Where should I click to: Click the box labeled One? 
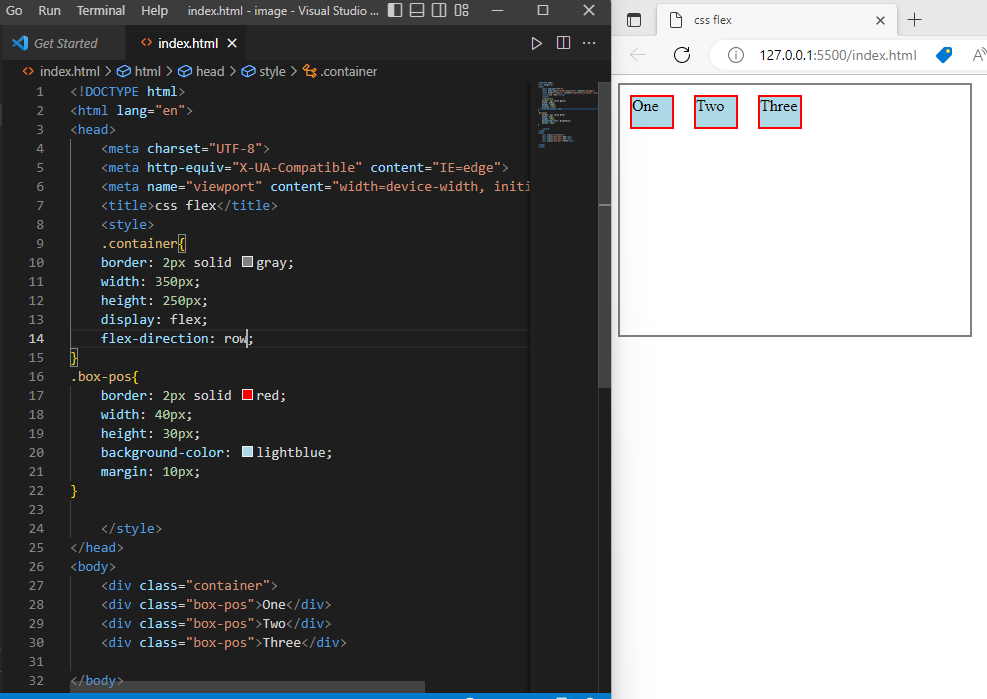[652, 112]
